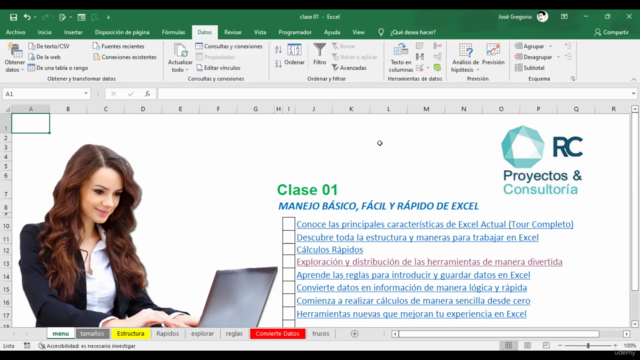The width and height of the screenshot is (640, 360).
Task: Select De una tabla o rango
Action: click(x=58, y=68)
